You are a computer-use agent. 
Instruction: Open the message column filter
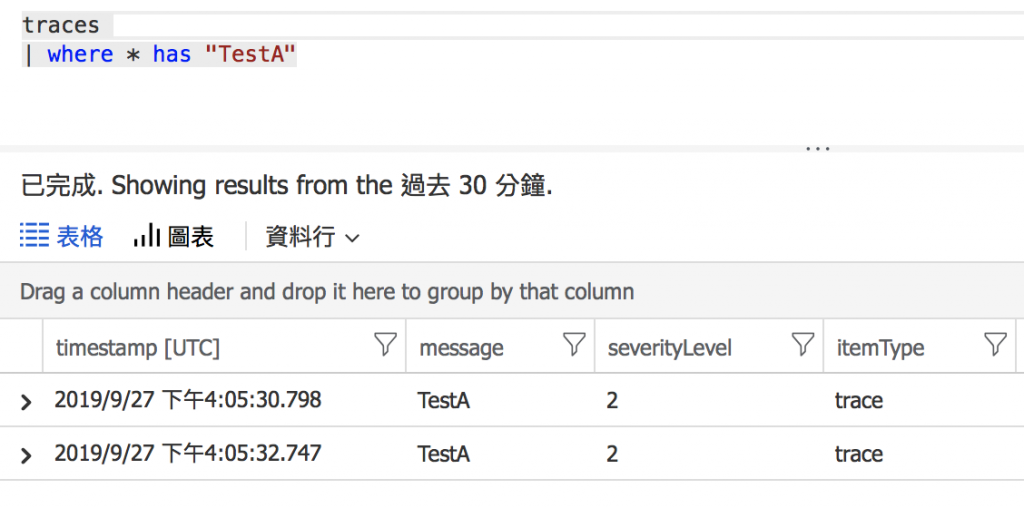pyautogui.click(x=574, y=346)
